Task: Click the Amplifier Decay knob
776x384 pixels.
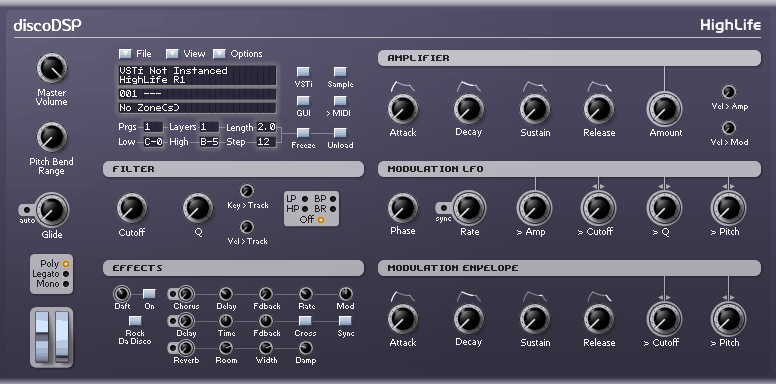Action: pos(469,109)
